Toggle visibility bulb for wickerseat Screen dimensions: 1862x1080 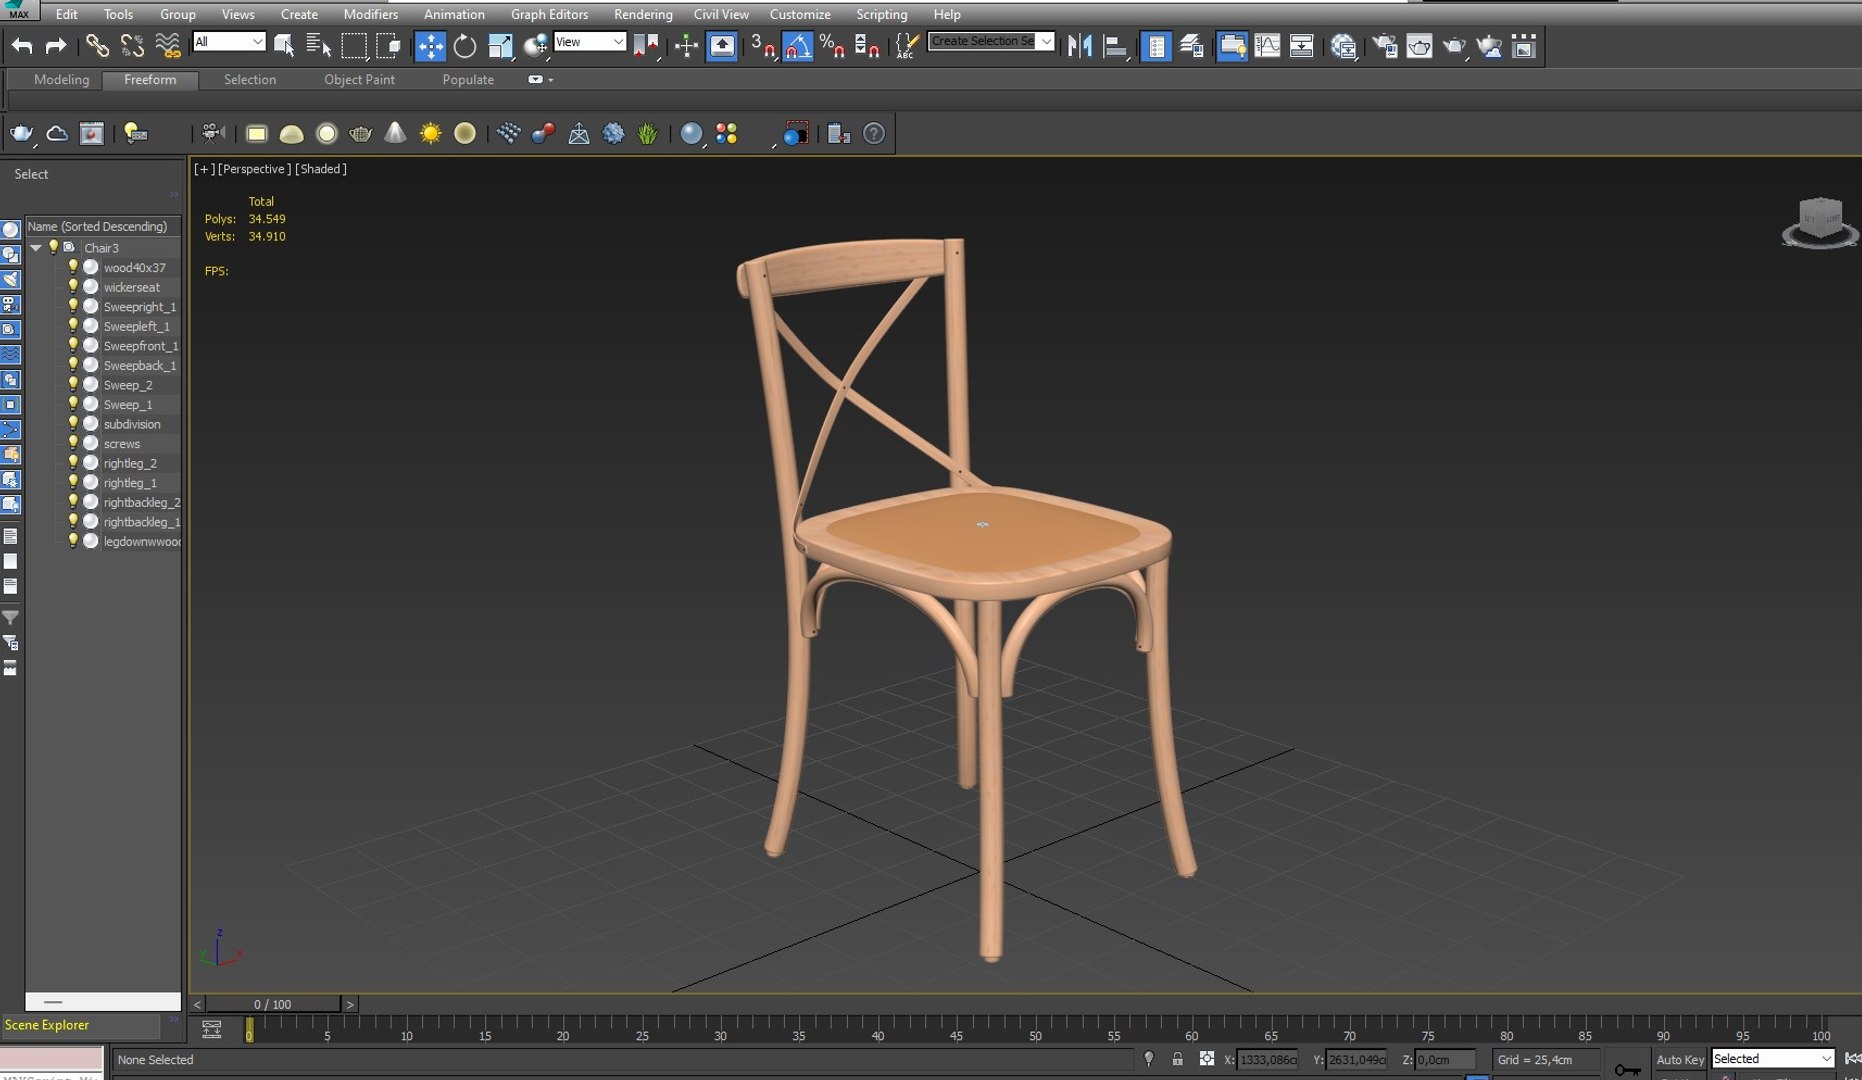pyautogui.click(x=73, y=287)
